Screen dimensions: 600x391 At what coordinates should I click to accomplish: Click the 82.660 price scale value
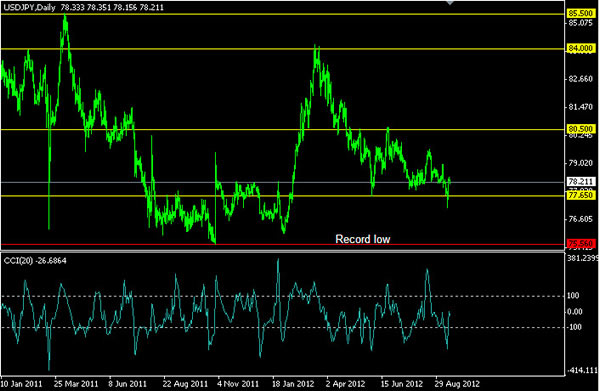point(580,79)
